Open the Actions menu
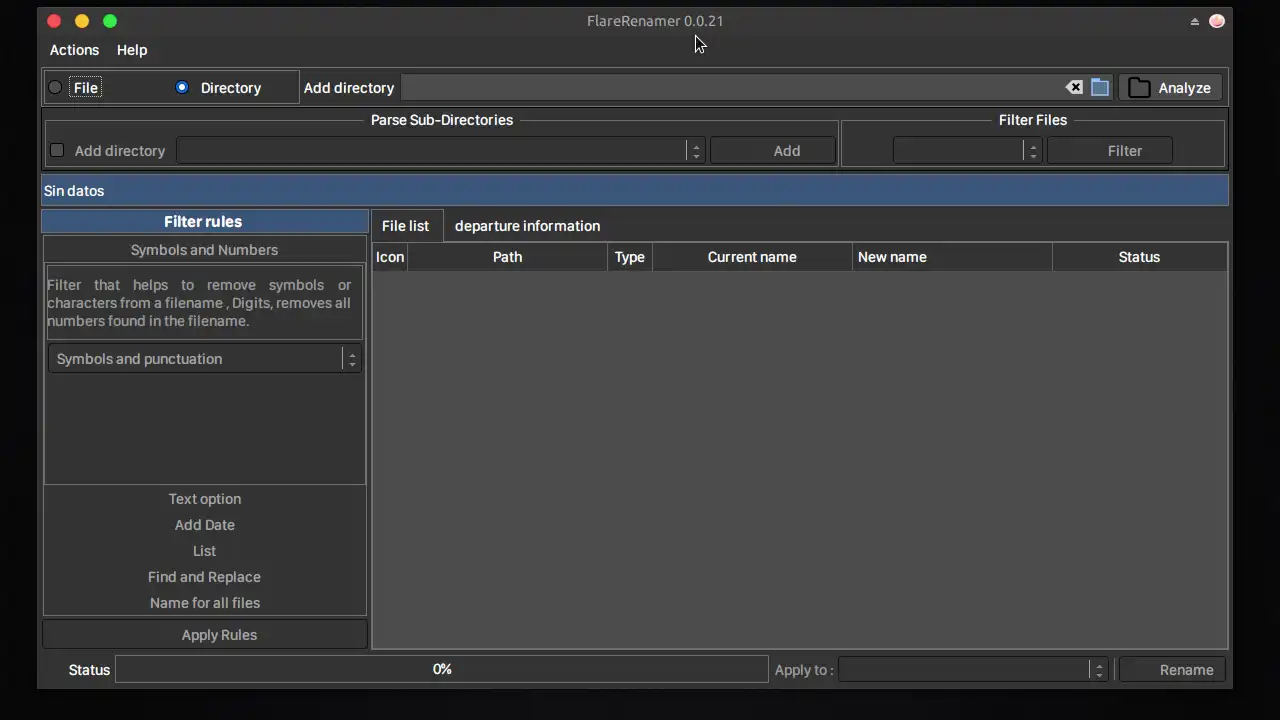1280x720 pixels. 75,50
